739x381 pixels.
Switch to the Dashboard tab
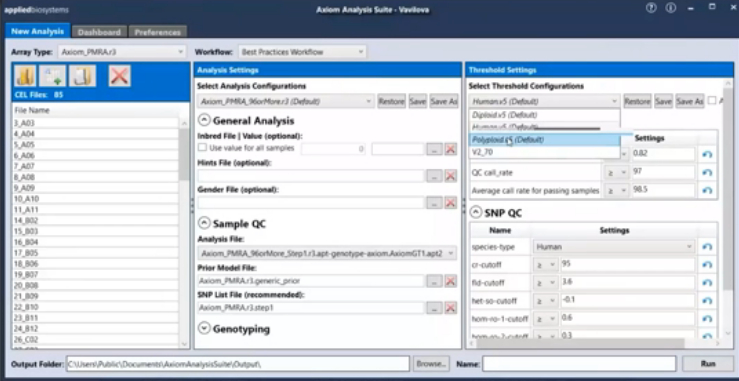point(99,32)
